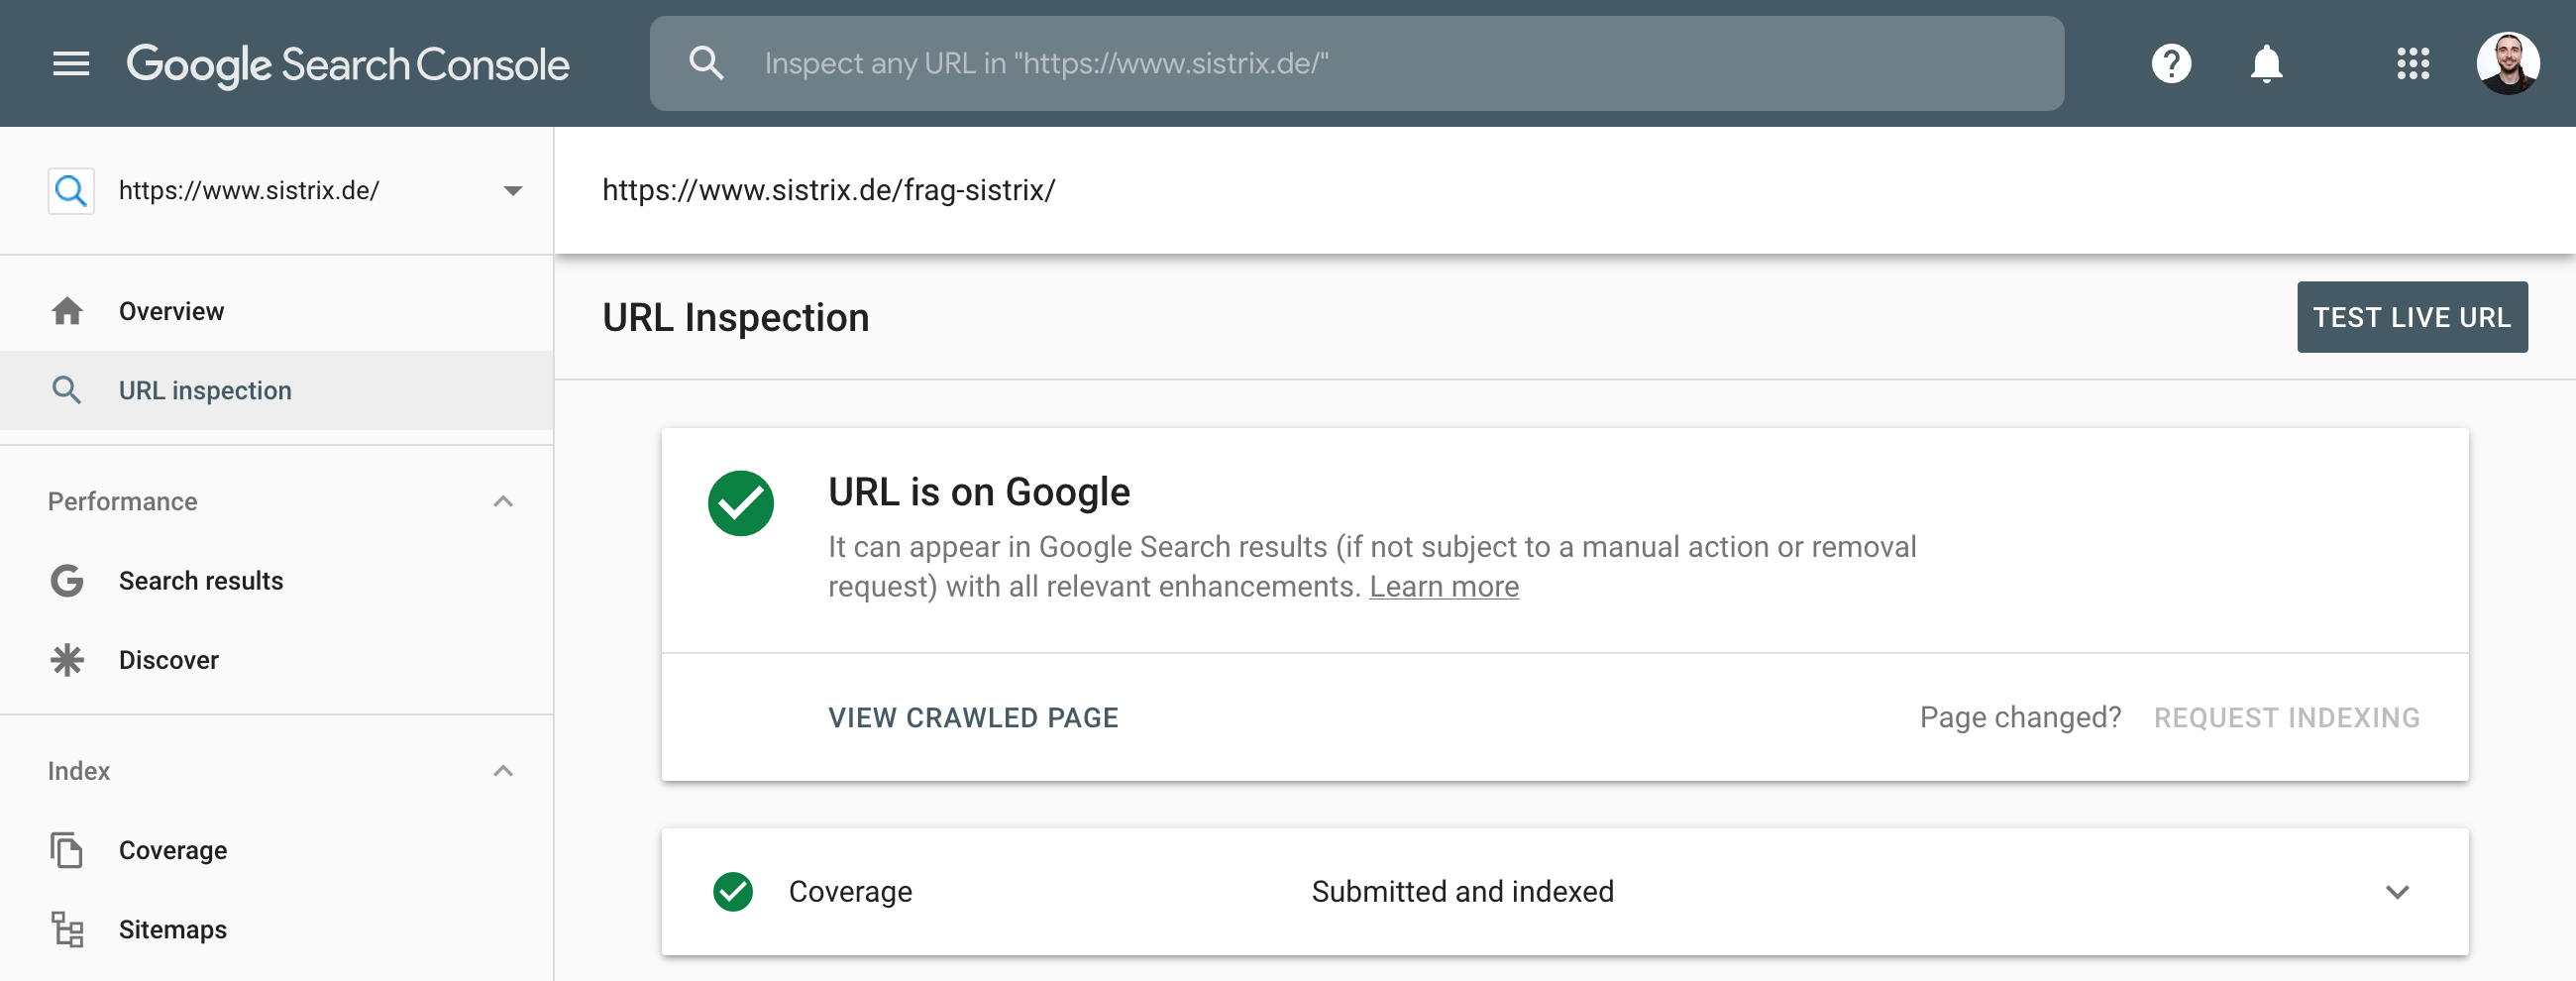Click VIEW CRAWLED PAGE
Viewport: 2576px width, 981px height.
[973, 718]
